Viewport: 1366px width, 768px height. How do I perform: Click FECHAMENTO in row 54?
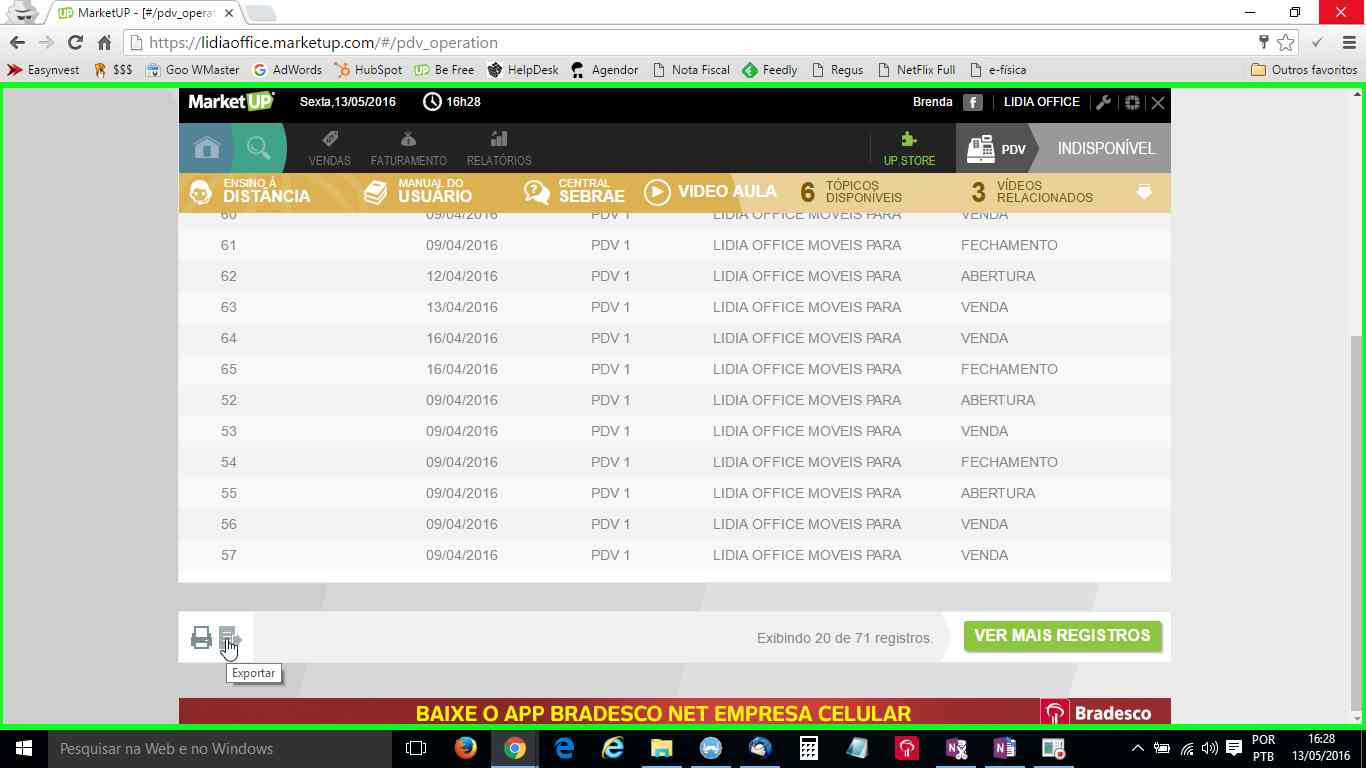[1009, 462]
